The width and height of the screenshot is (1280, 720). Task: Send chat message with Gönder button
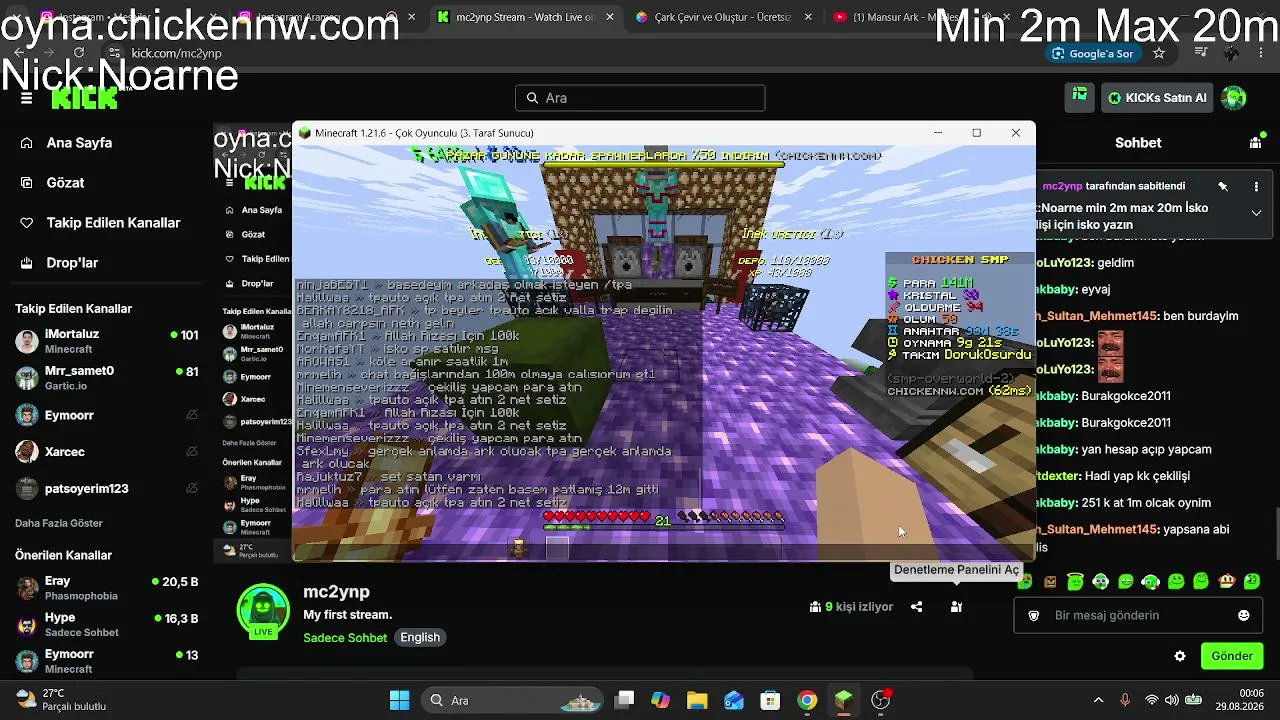pos(1232,656)
